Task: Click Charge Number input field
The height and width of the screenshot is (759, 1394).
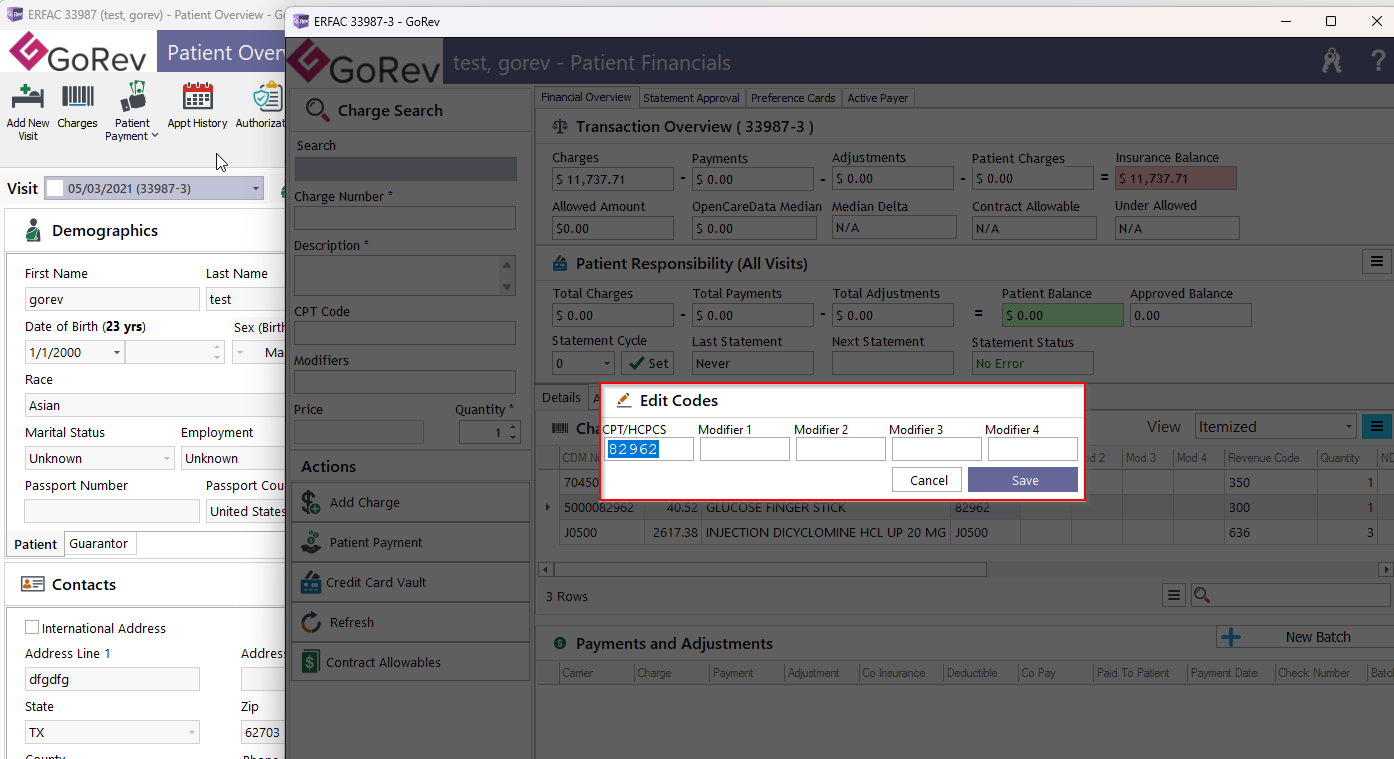Action: (405, 218)
